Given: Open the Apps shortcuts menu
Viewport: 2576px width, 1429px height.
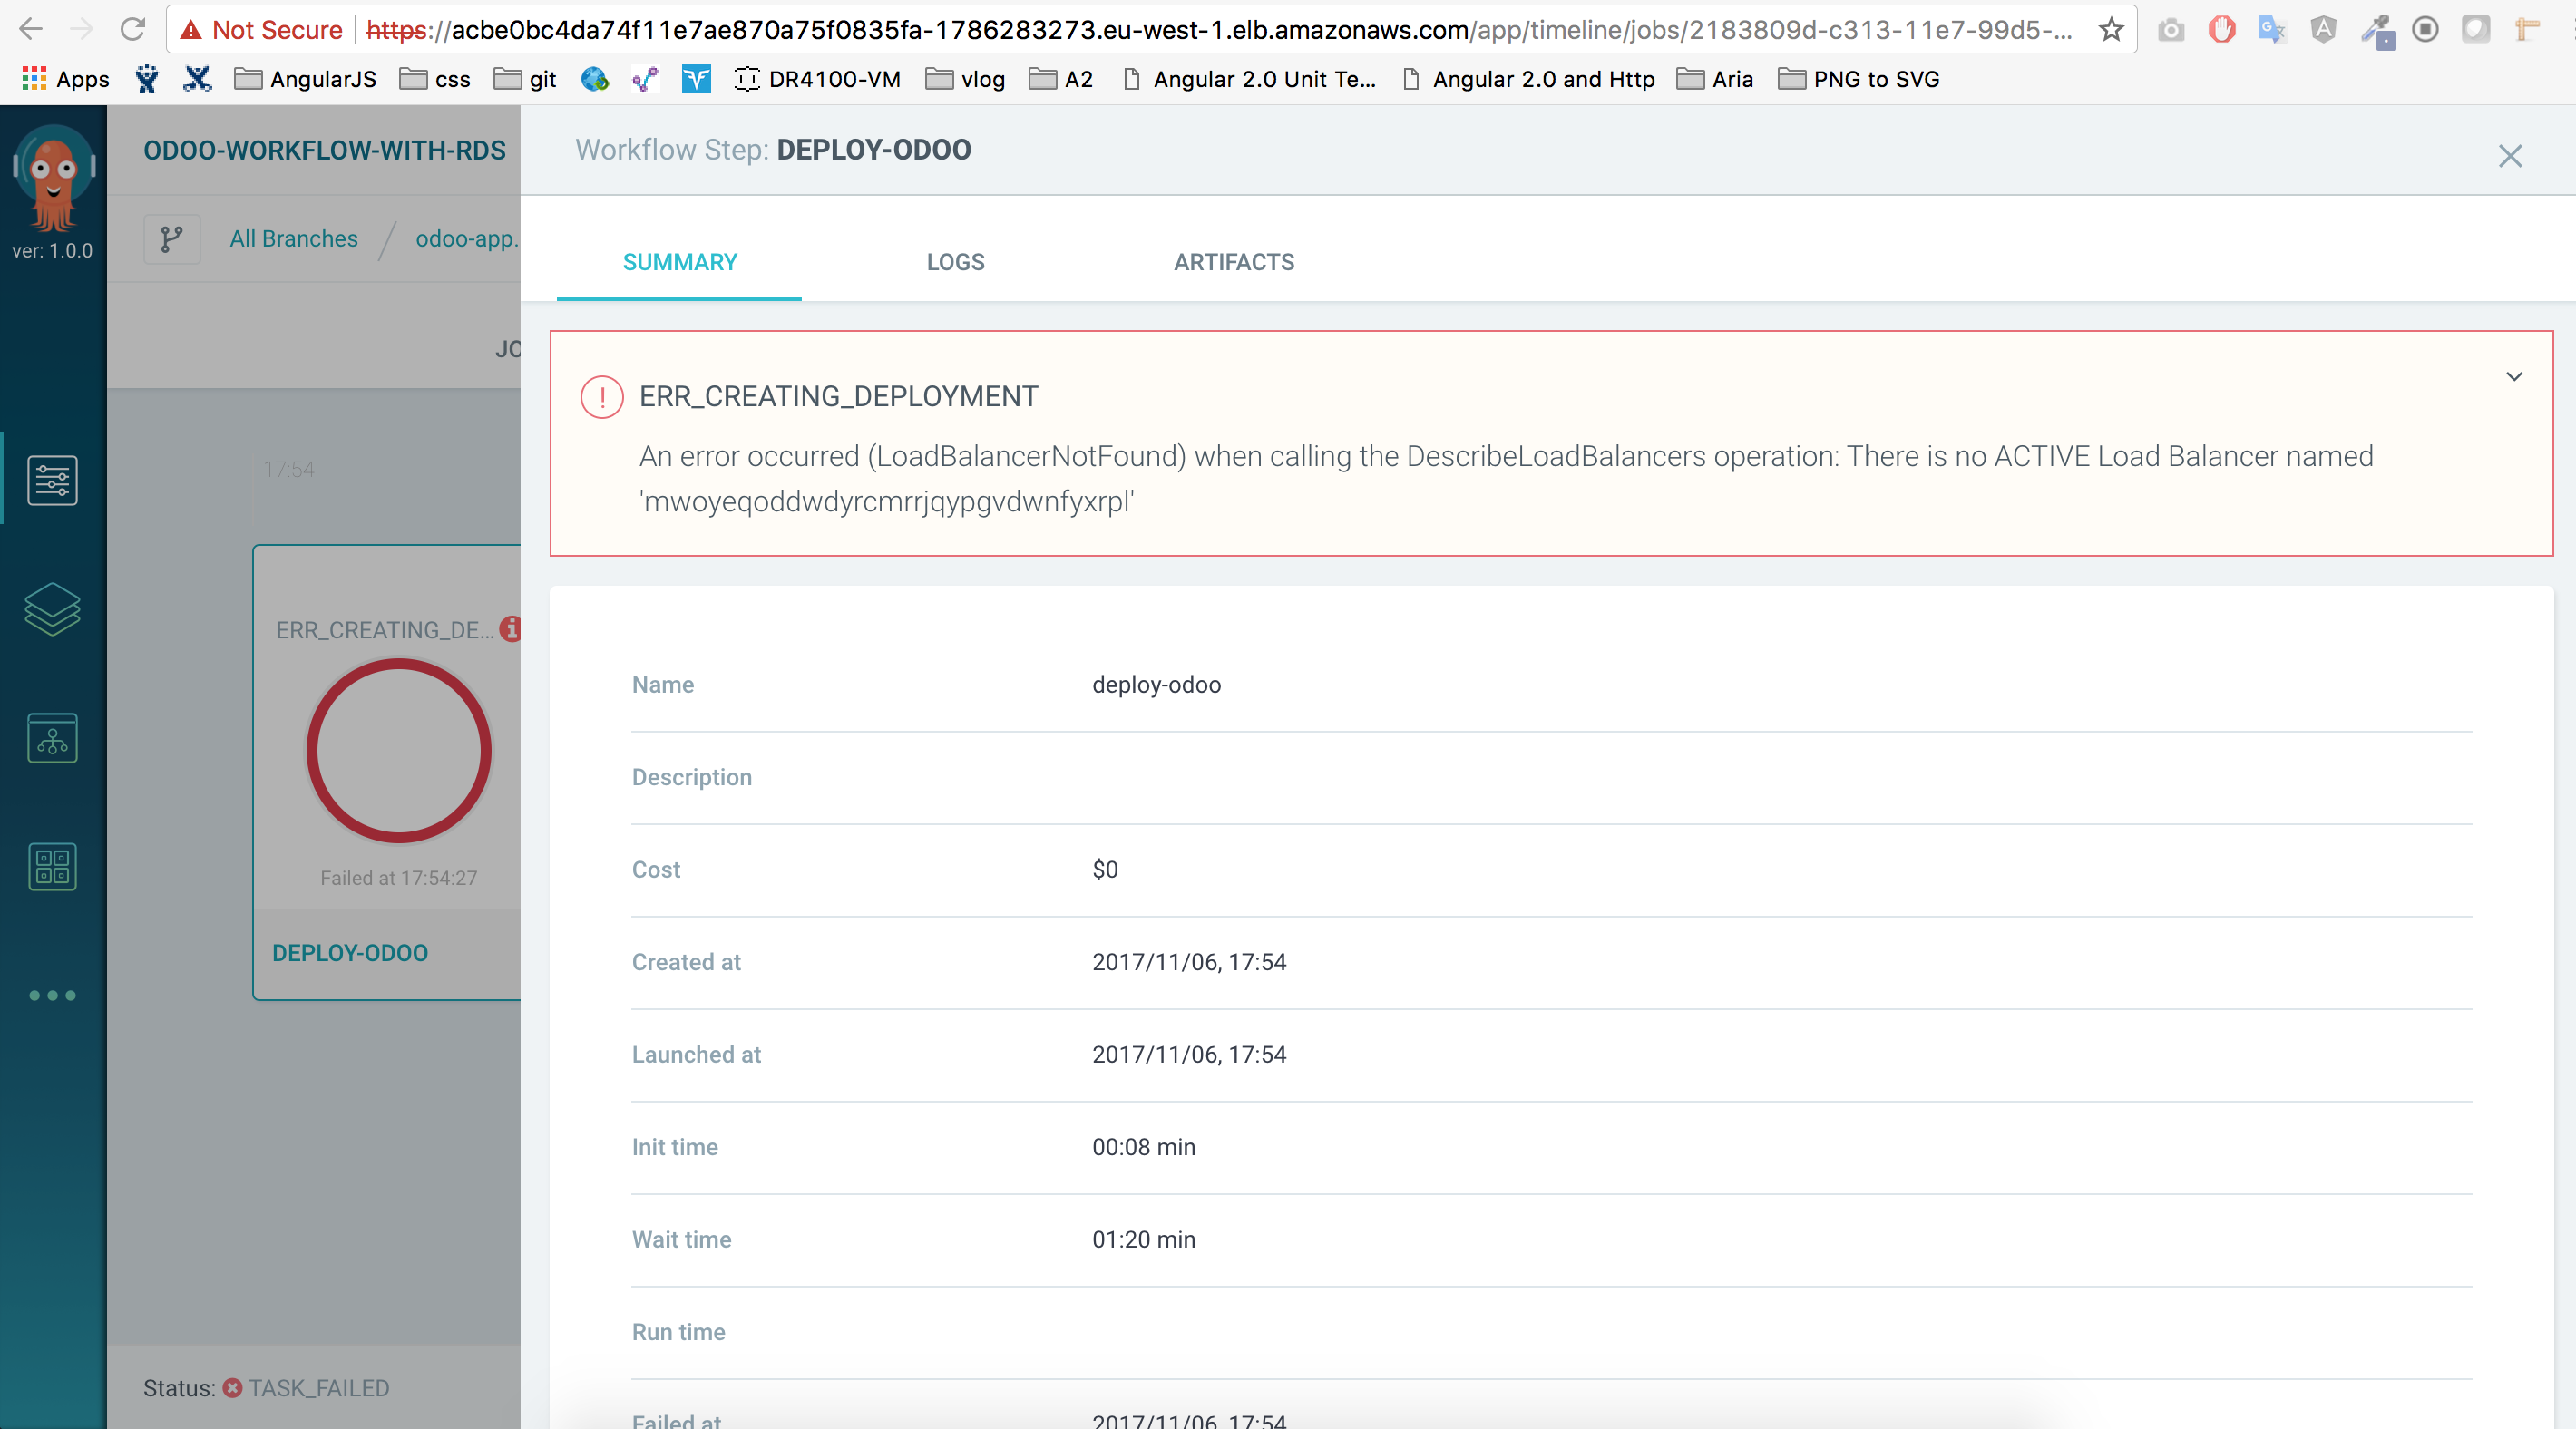Looking at the screenshot, I should pos(64,79).
